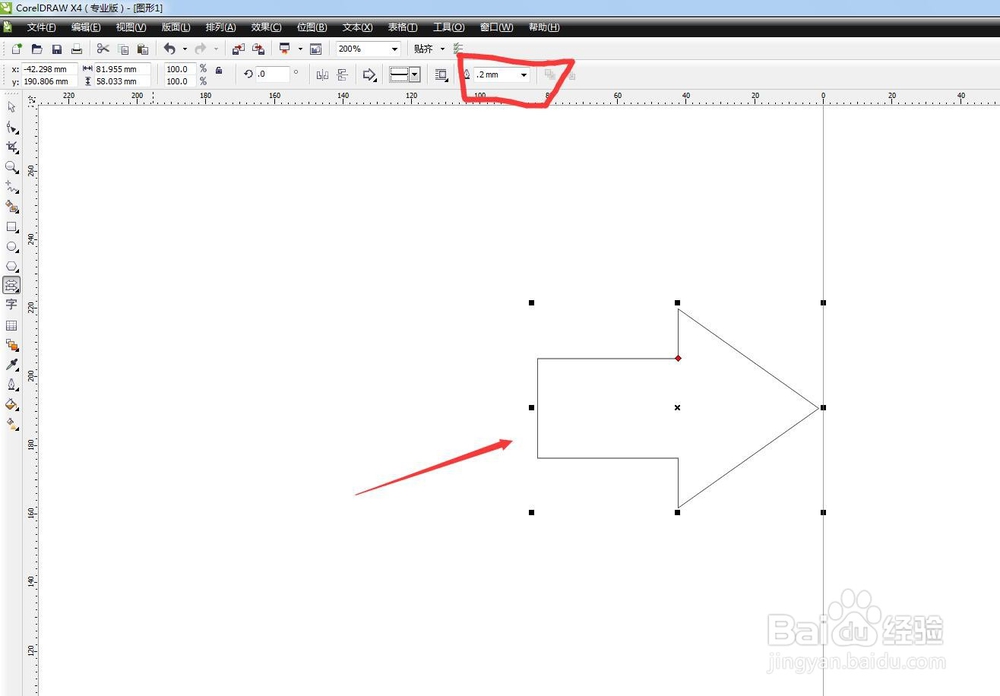Open the zoom level dropdown
The width and height of the screenshot is (1000, 696).
395,49
